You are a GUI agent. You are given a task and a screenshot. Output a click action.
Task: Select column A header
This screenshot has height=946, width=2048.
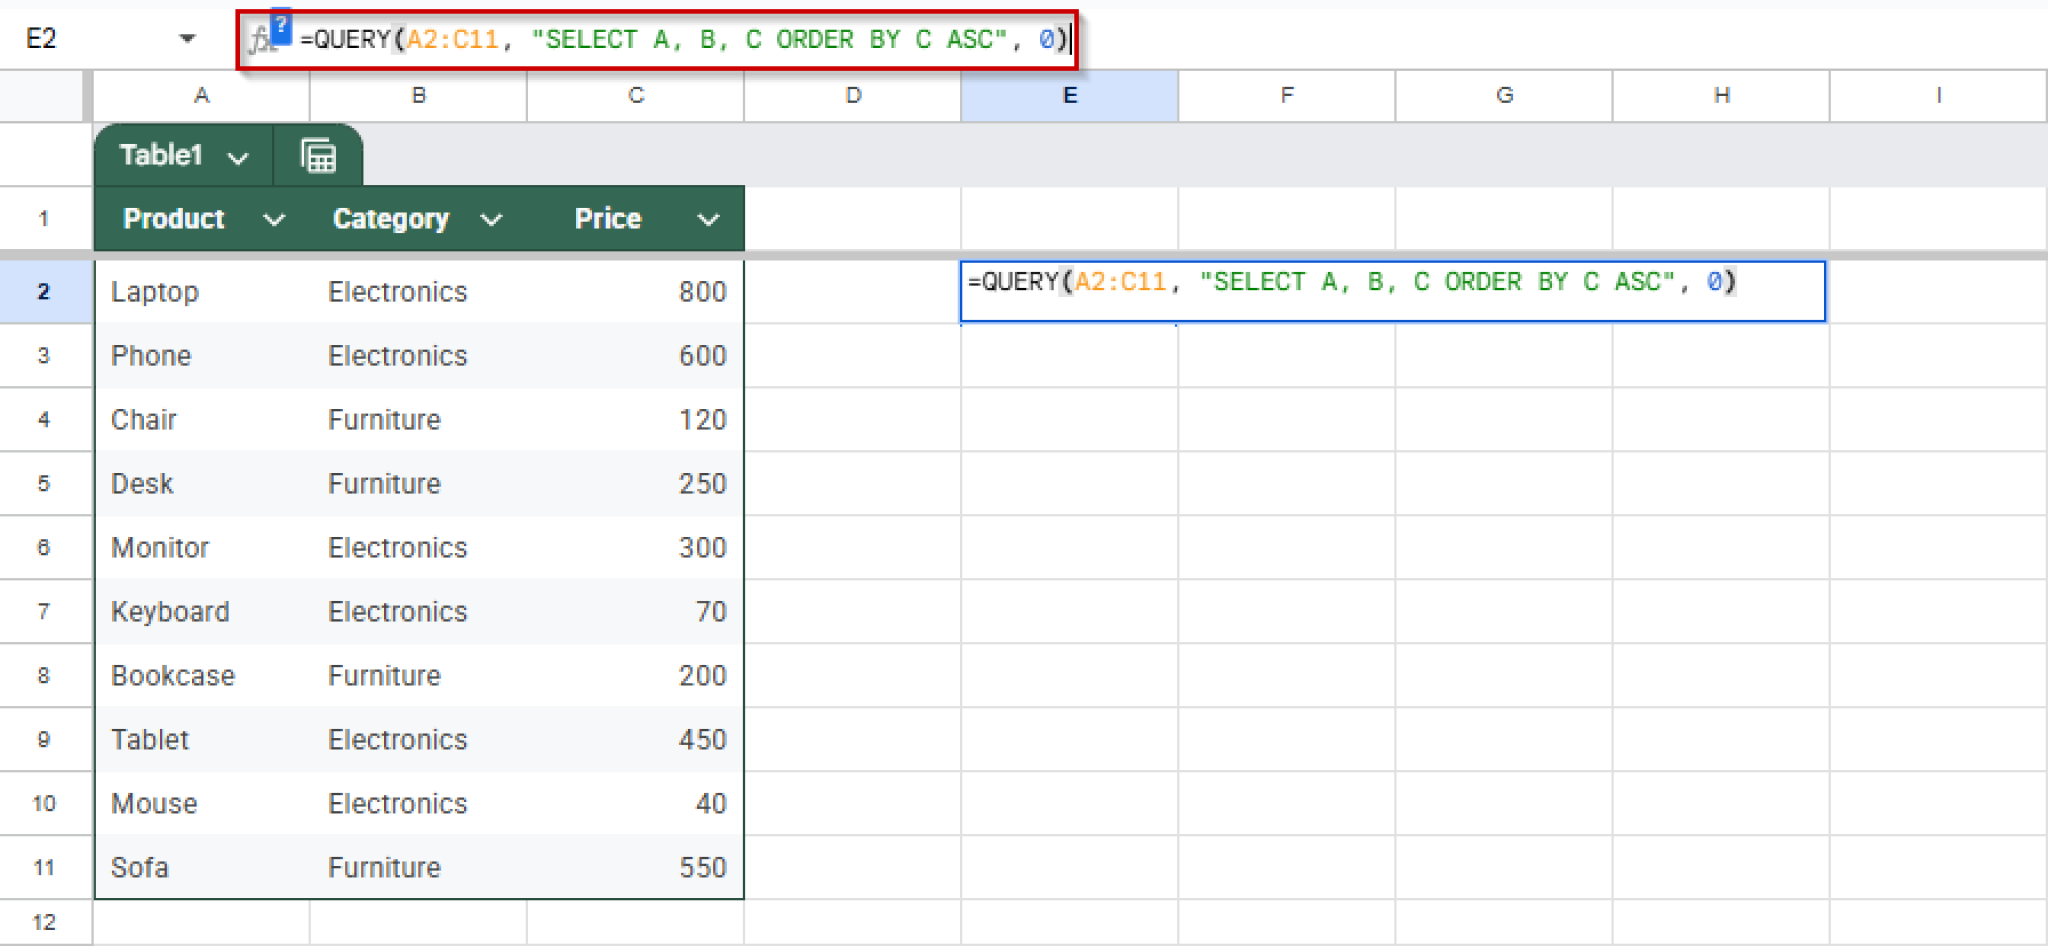coord(200,95)
